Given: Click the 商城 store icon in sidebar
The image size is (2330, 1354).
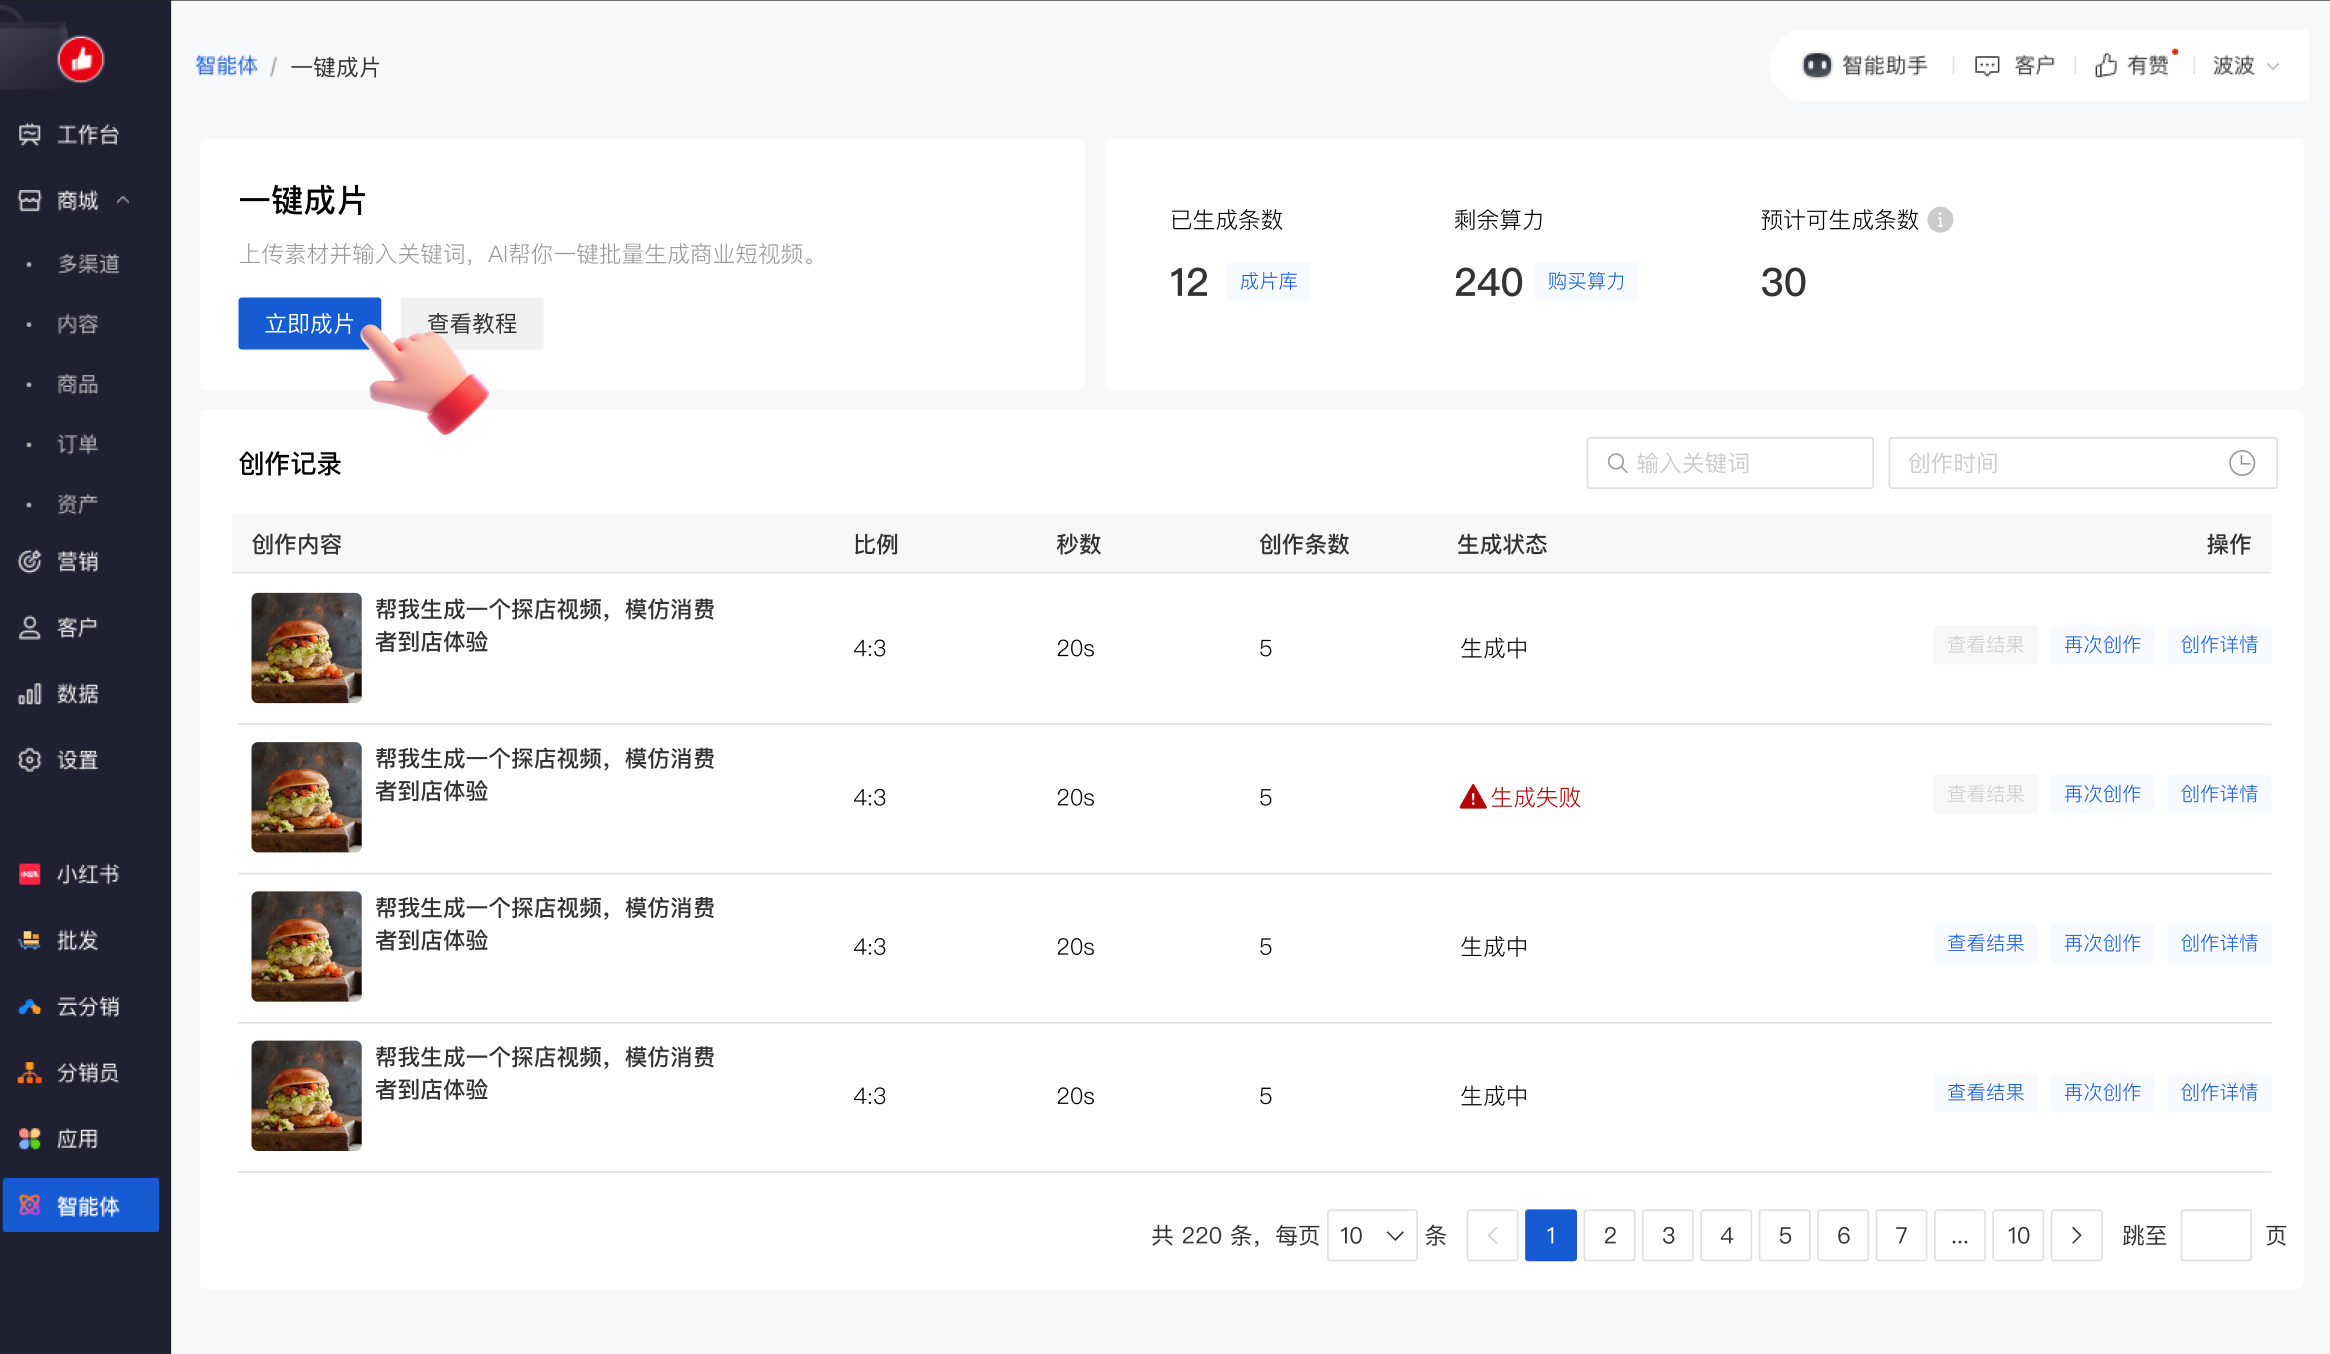Looking at the screenshot, I should [30, 201].
